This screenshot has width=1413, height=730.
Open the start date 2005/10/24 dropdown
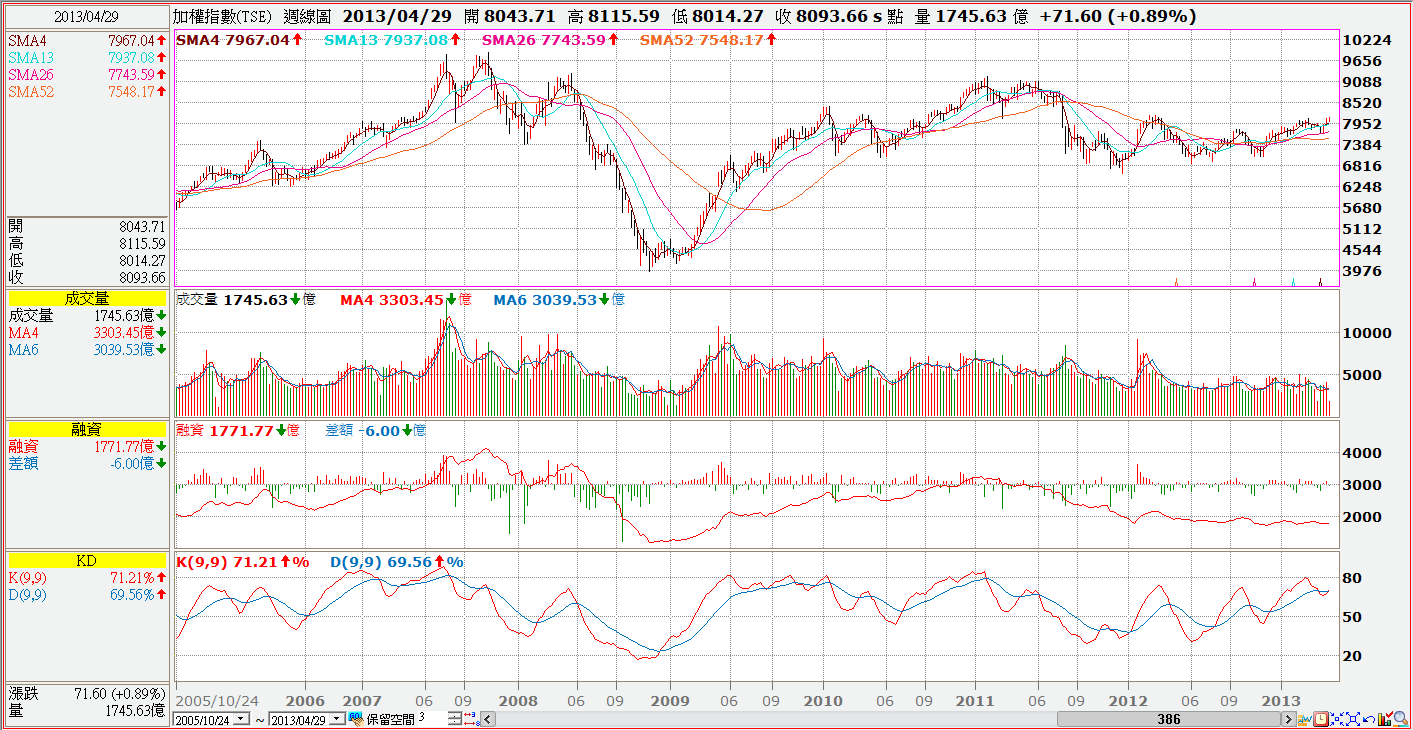coord(241,718)
